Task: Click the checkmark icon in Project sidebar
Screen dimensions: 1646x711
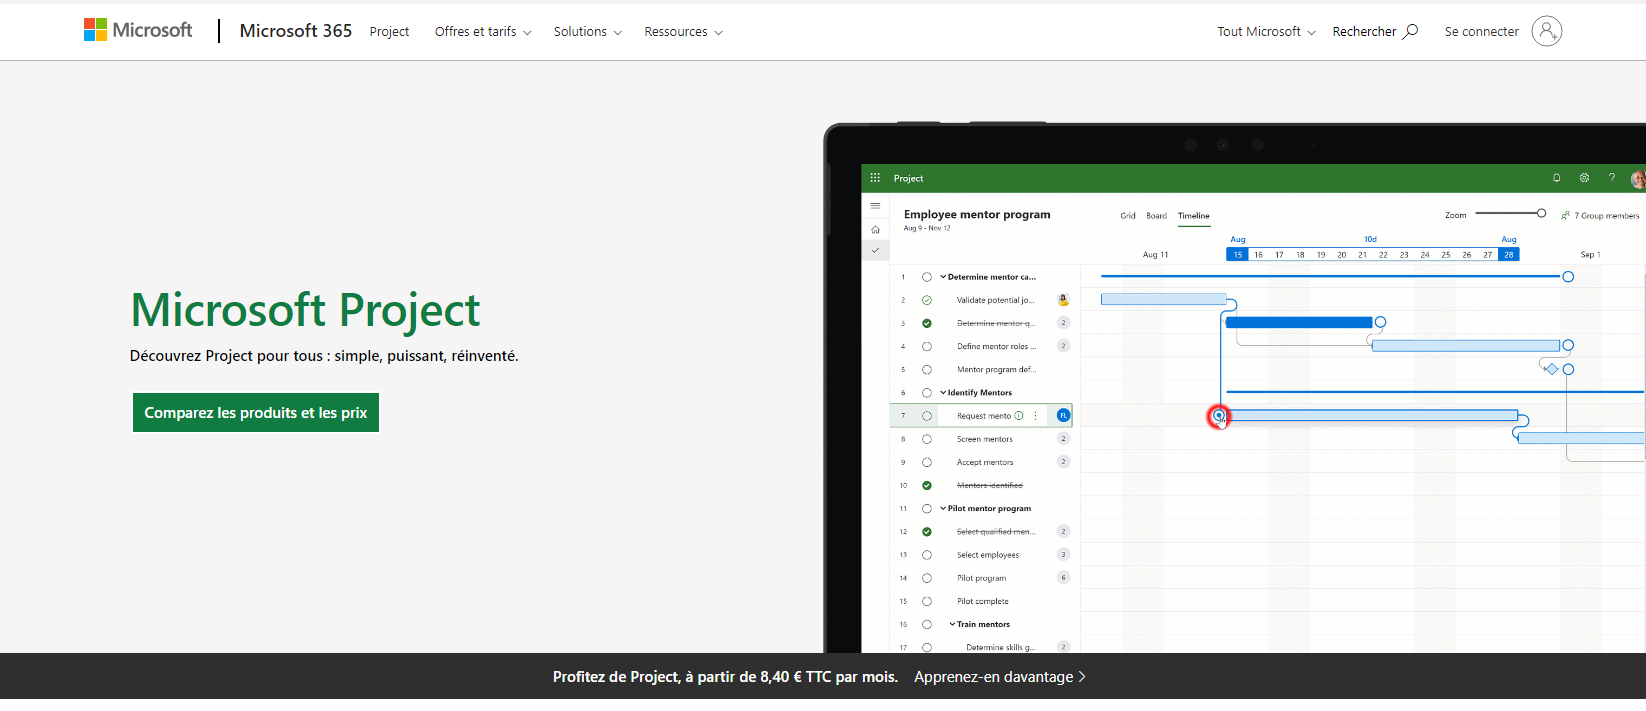Action: tap(875, 250)
